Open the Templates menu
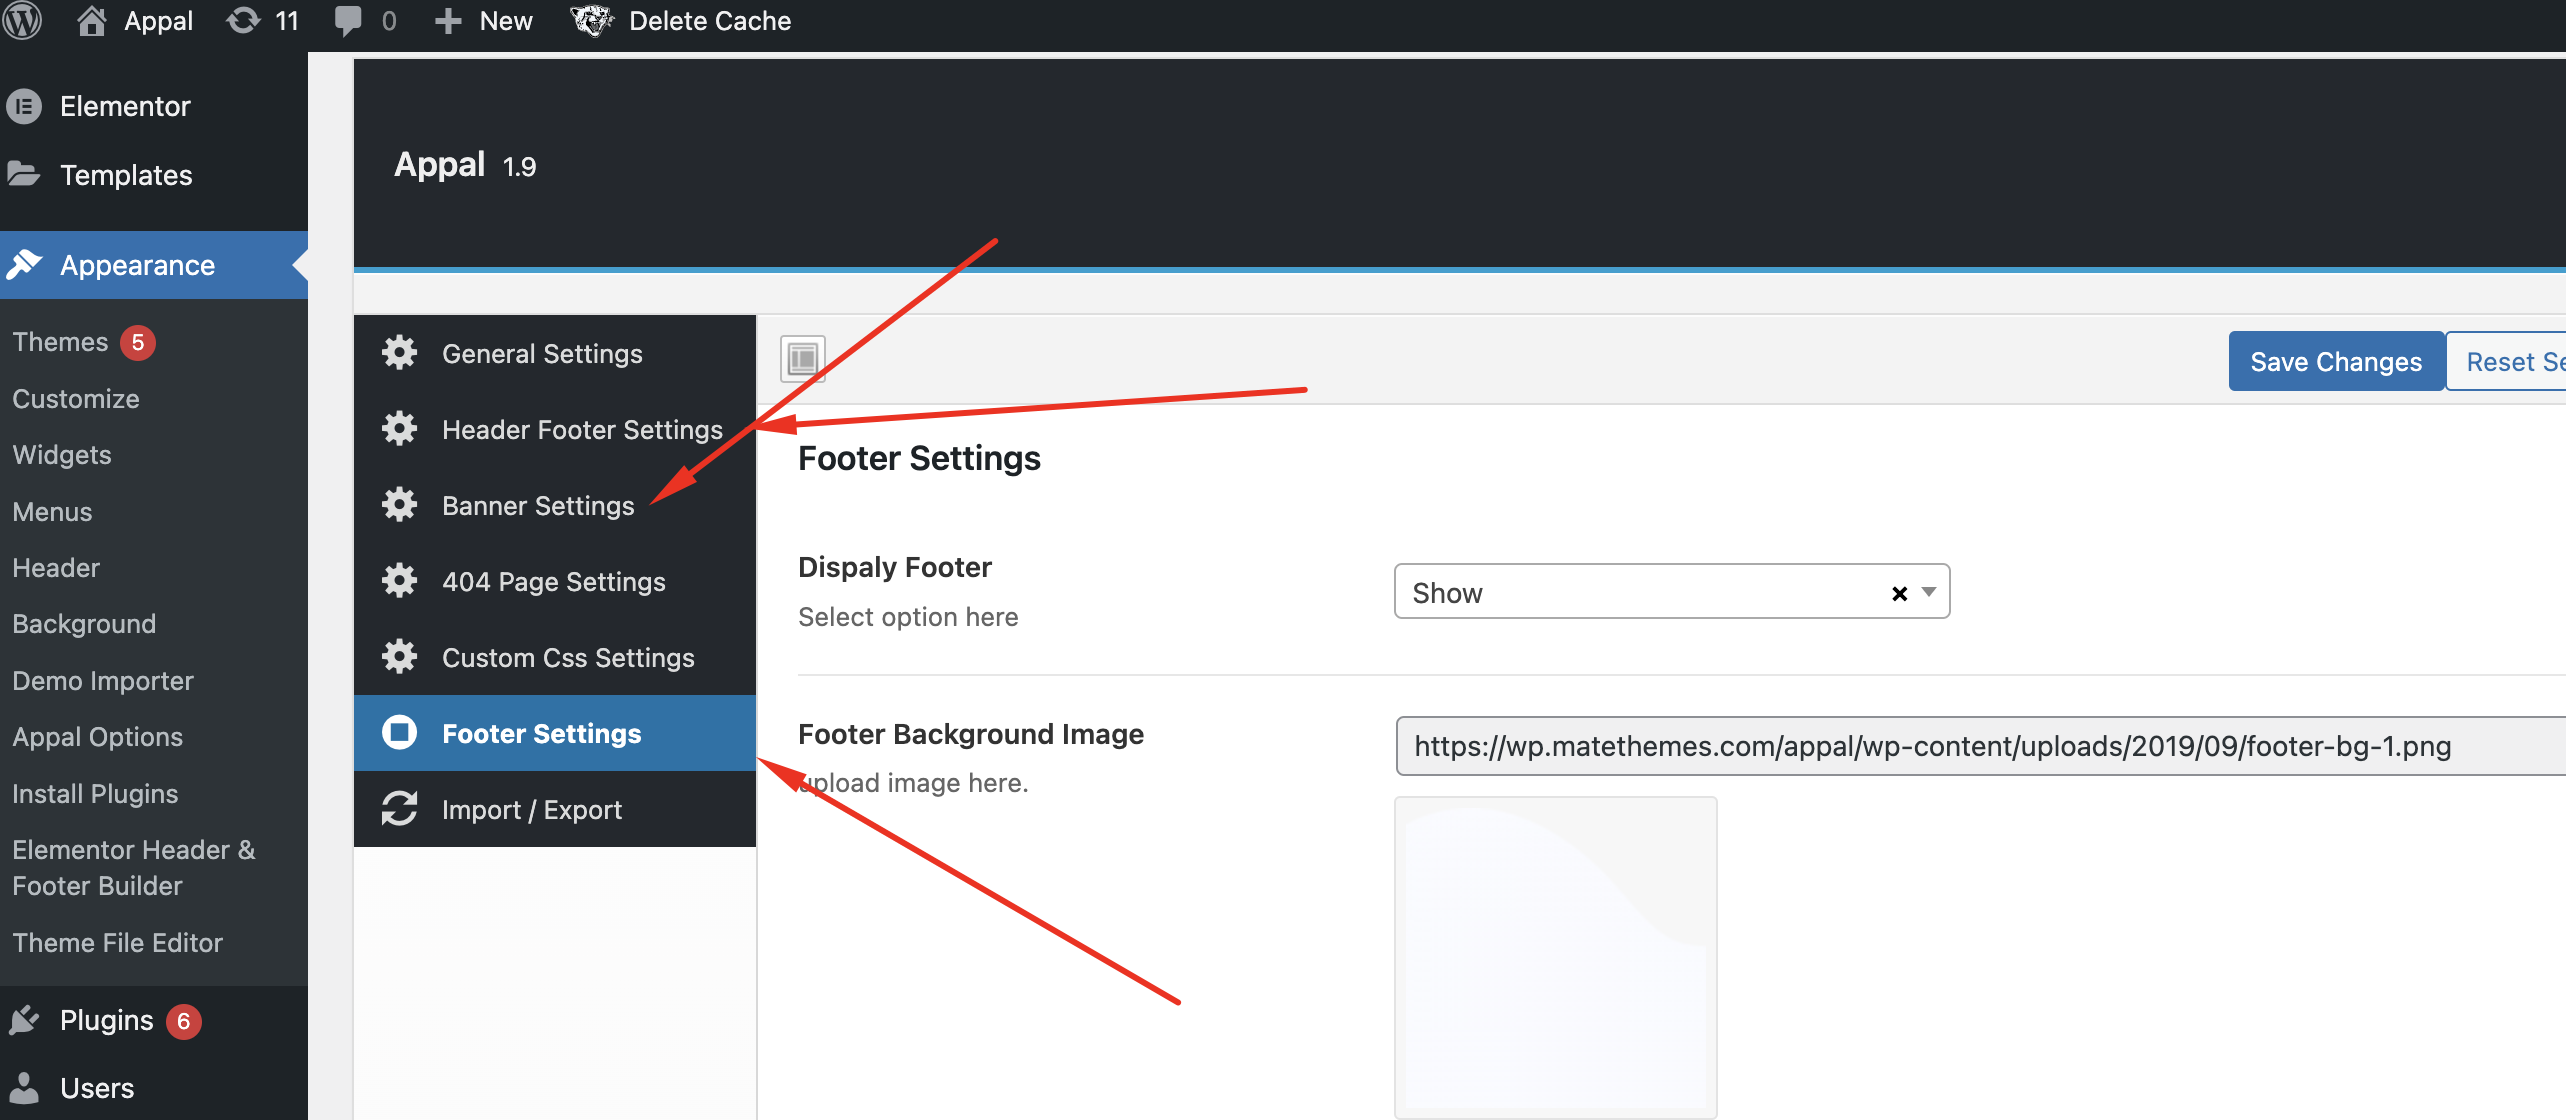Screen dimensions: 2566x1120 [x=154, y=174]
